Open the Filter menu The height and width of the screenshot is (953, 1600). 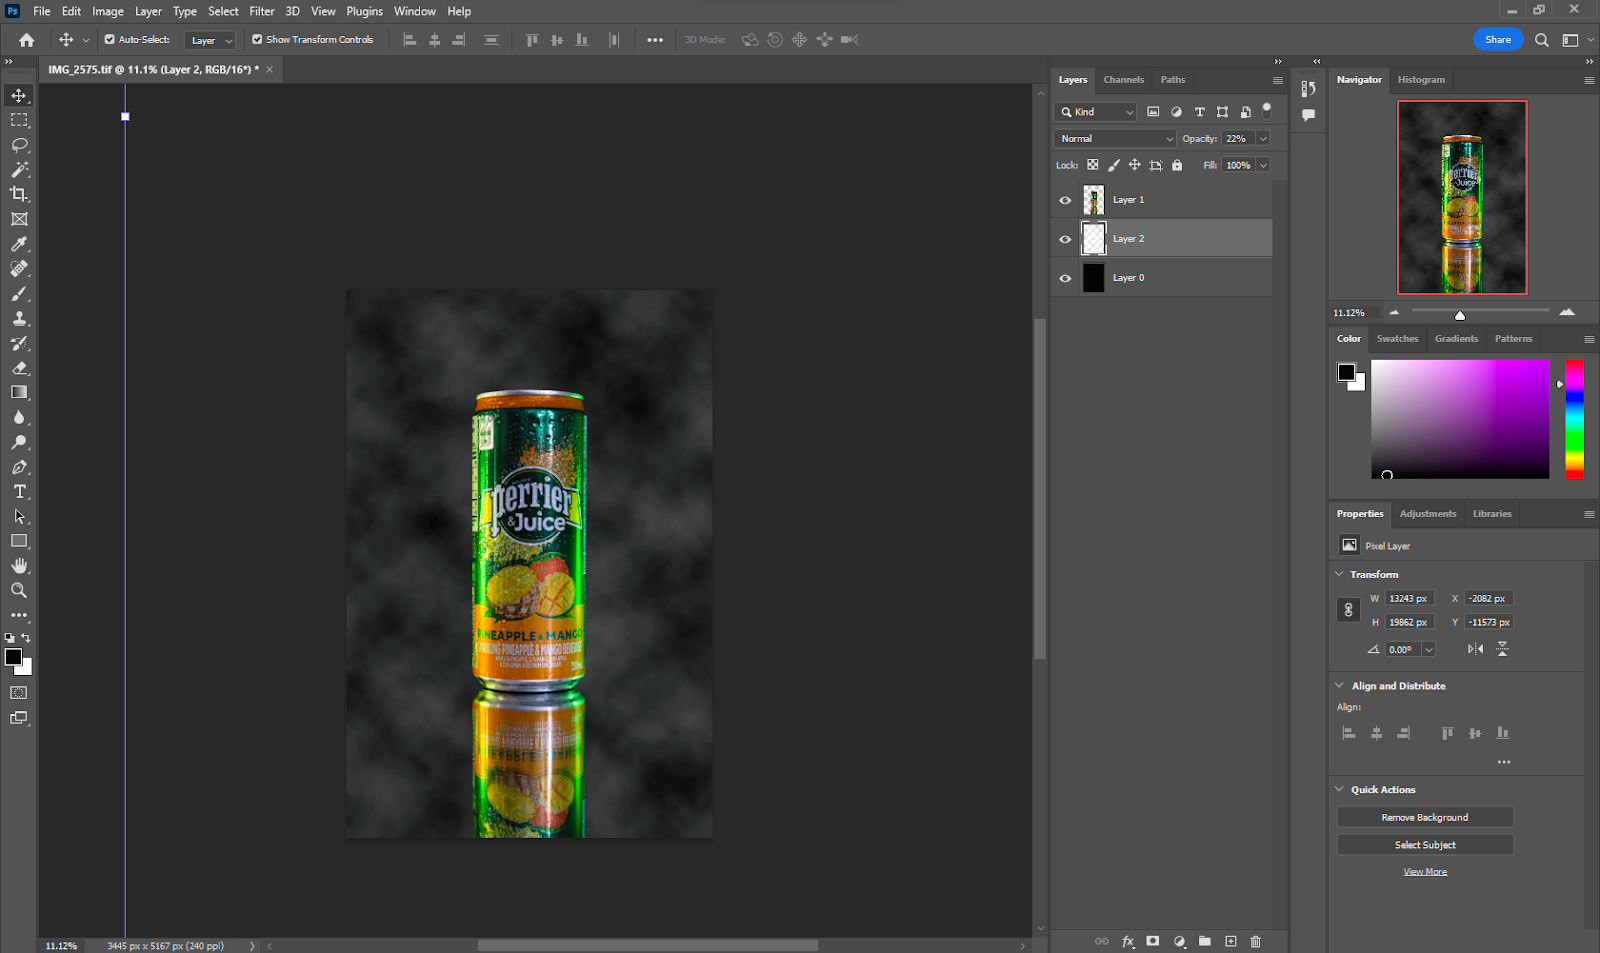(x=262, y=11)
